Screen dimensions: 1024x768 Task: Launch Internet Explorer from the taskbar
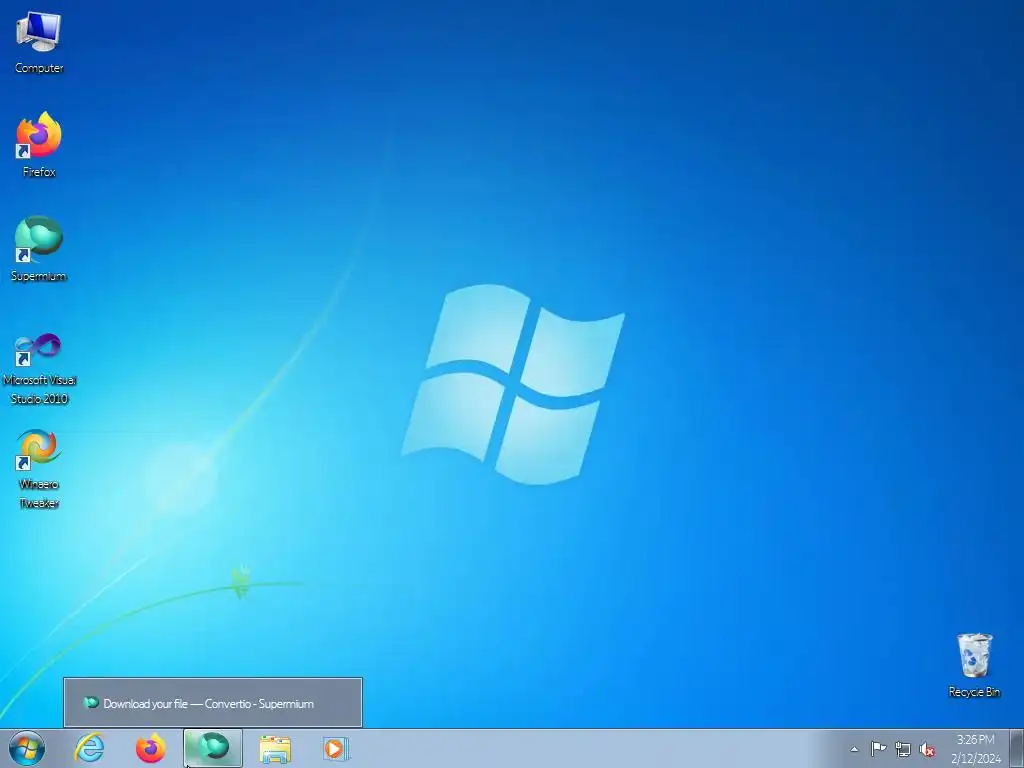pos(89,748)
